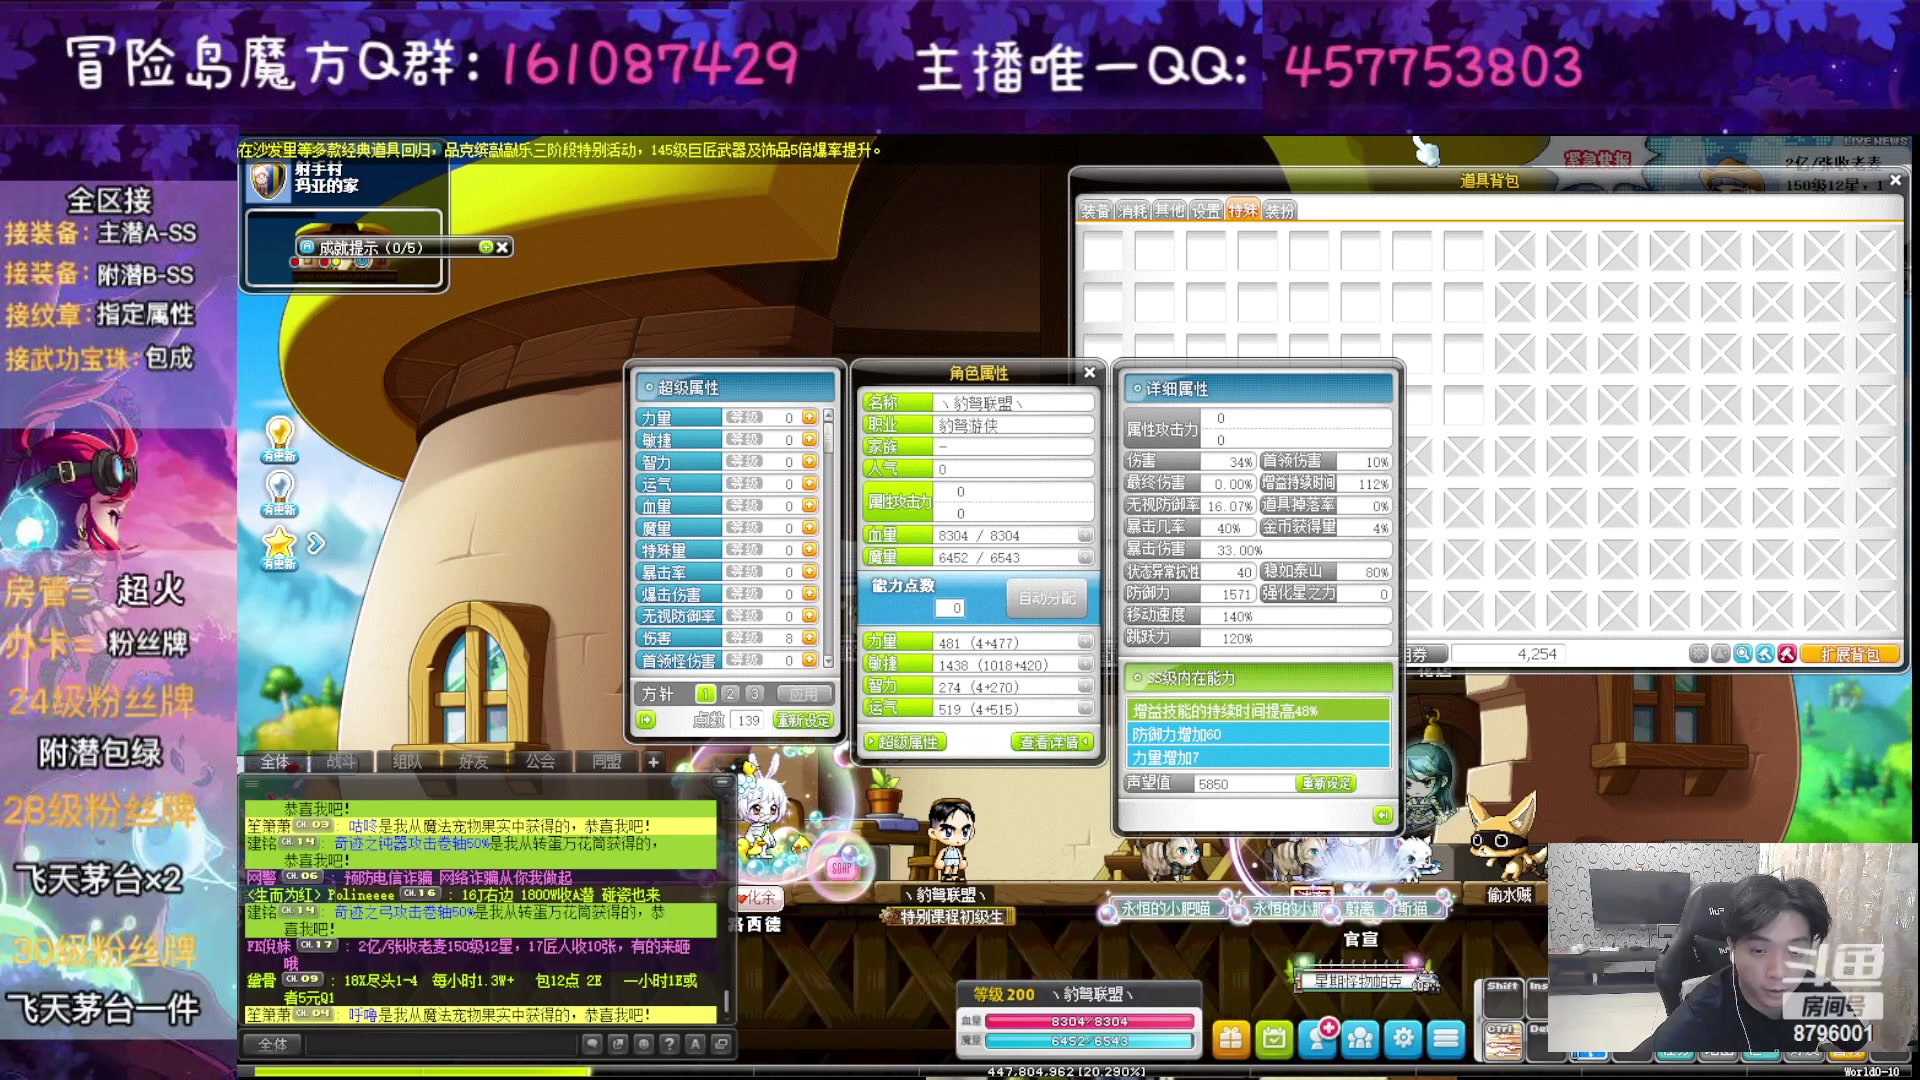The width and height of the screenshot is (1920, 1080).
Task: Click the blue MP bar 6452/6543
Action: pos(1090,1041)
